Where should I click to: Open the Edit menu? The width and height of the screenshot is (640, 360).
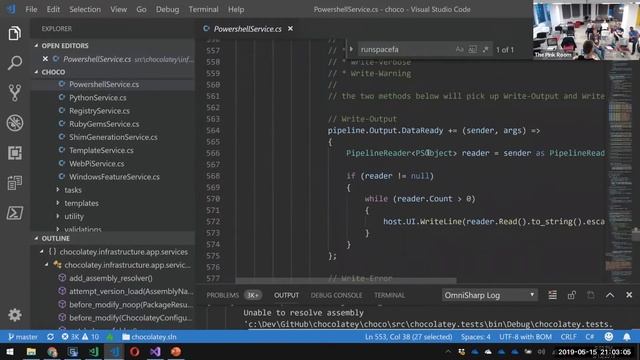click(x=53, y=9)
